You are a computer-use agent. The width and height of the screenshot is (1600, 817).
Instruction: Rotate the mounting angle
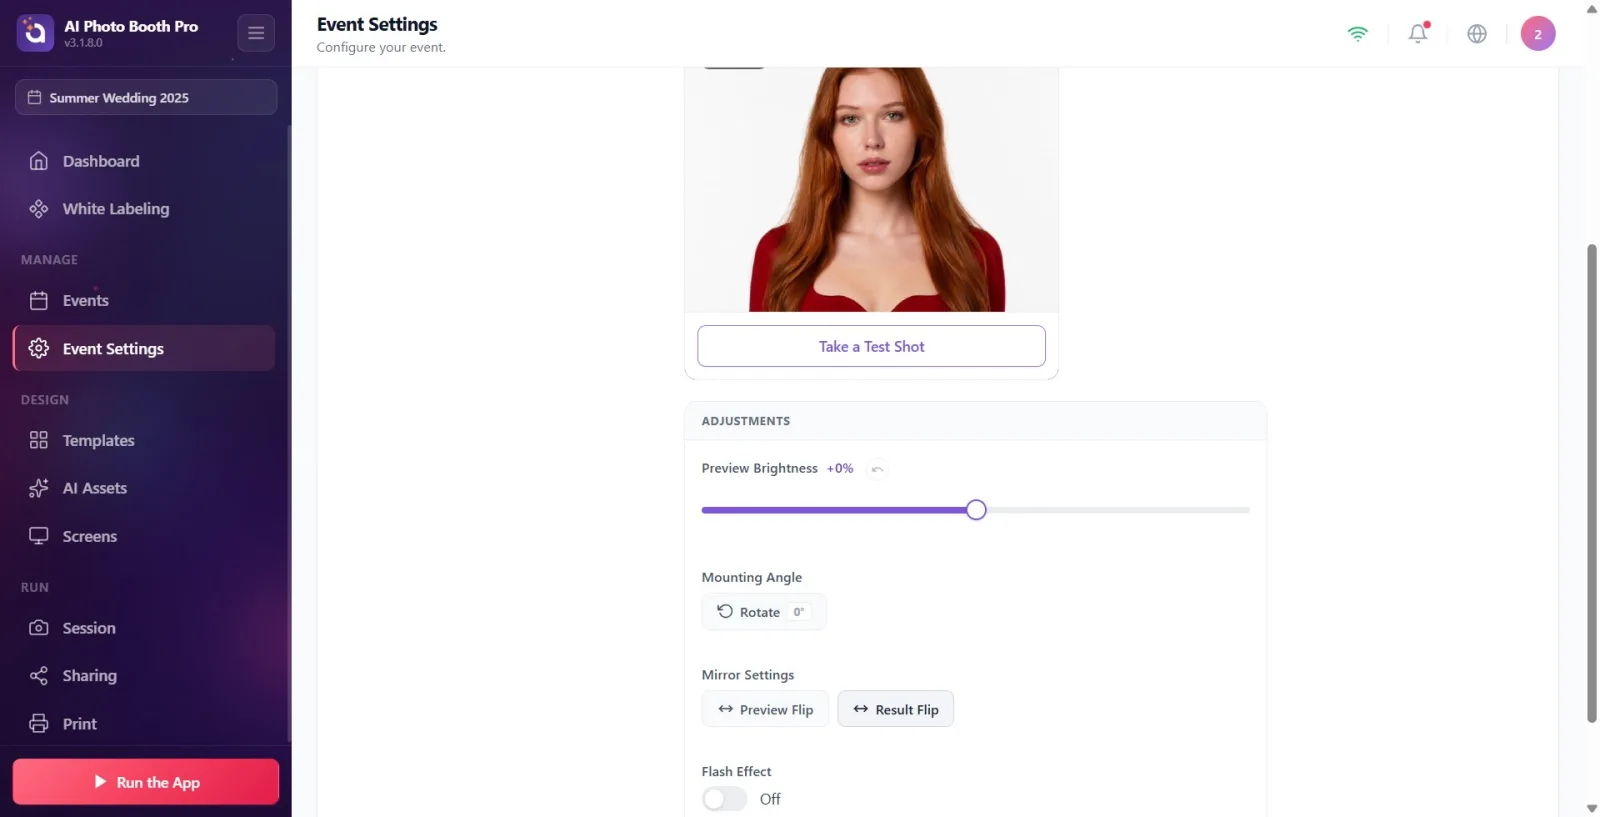[764, 612]
